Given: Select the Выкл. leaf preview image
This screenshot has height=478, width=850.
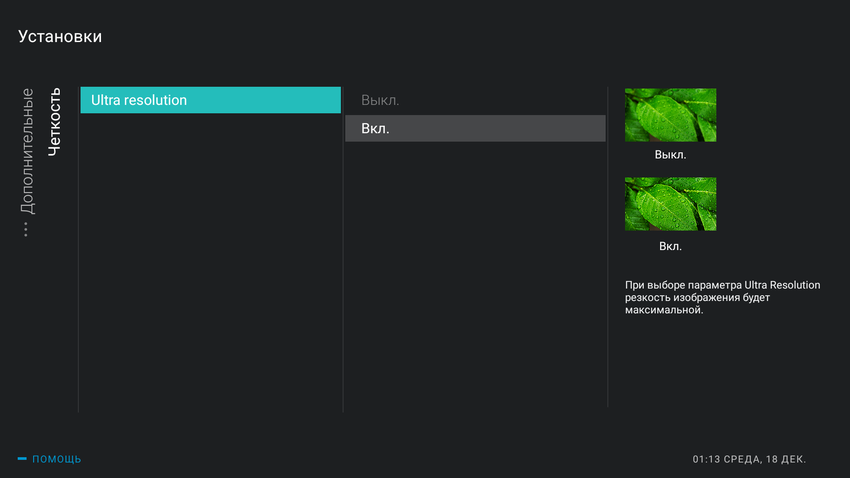Looking at the screenshot, I should point(670,114).
